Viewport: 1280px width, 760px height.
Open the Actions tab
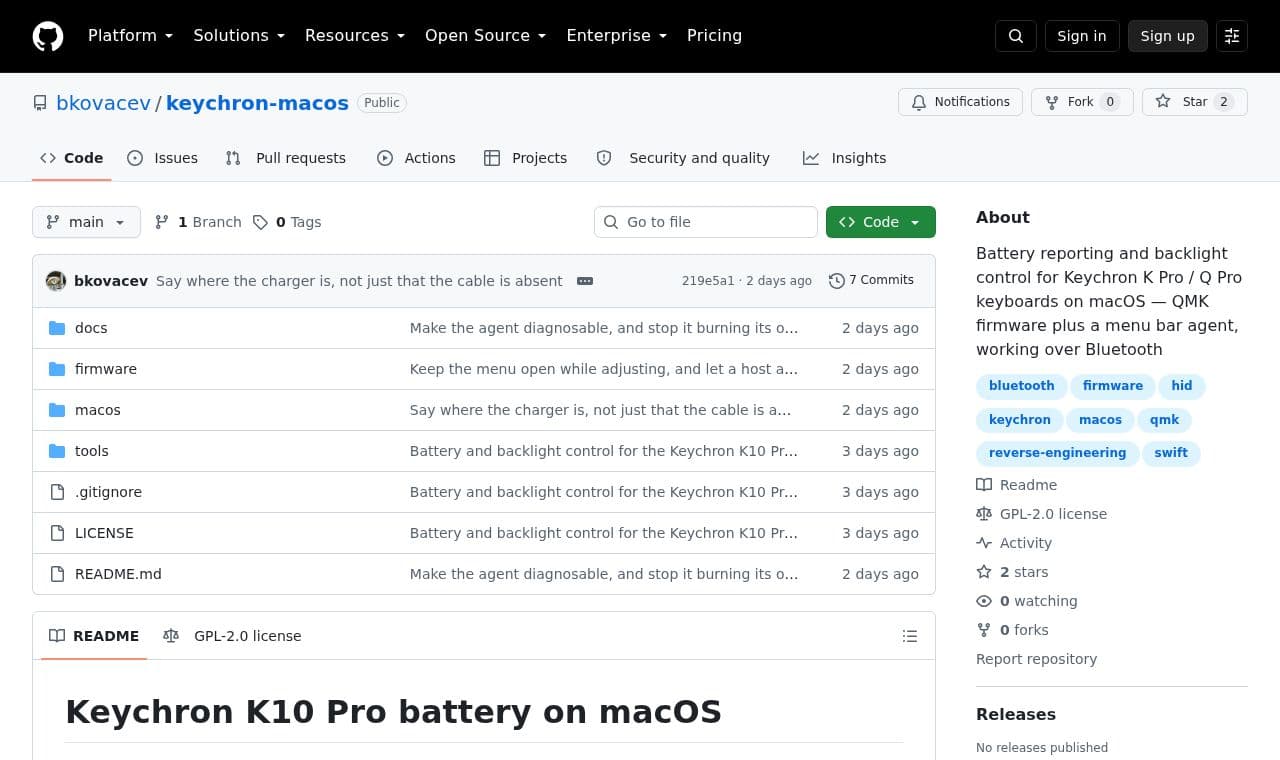416,158
